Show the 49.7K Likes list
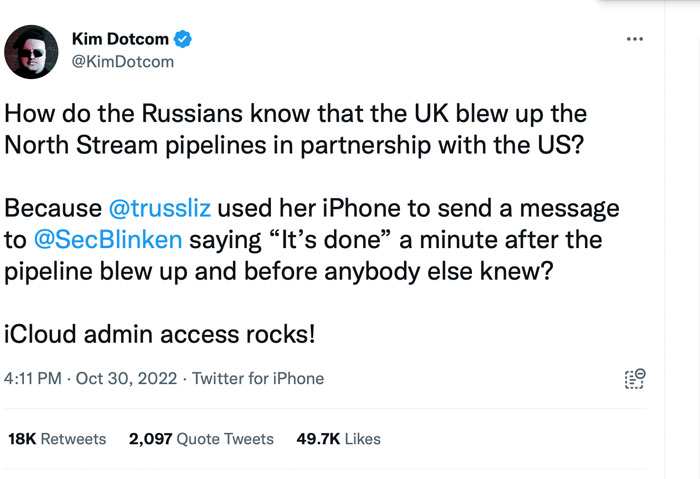The image size is (700, 479). click(339, 438)
